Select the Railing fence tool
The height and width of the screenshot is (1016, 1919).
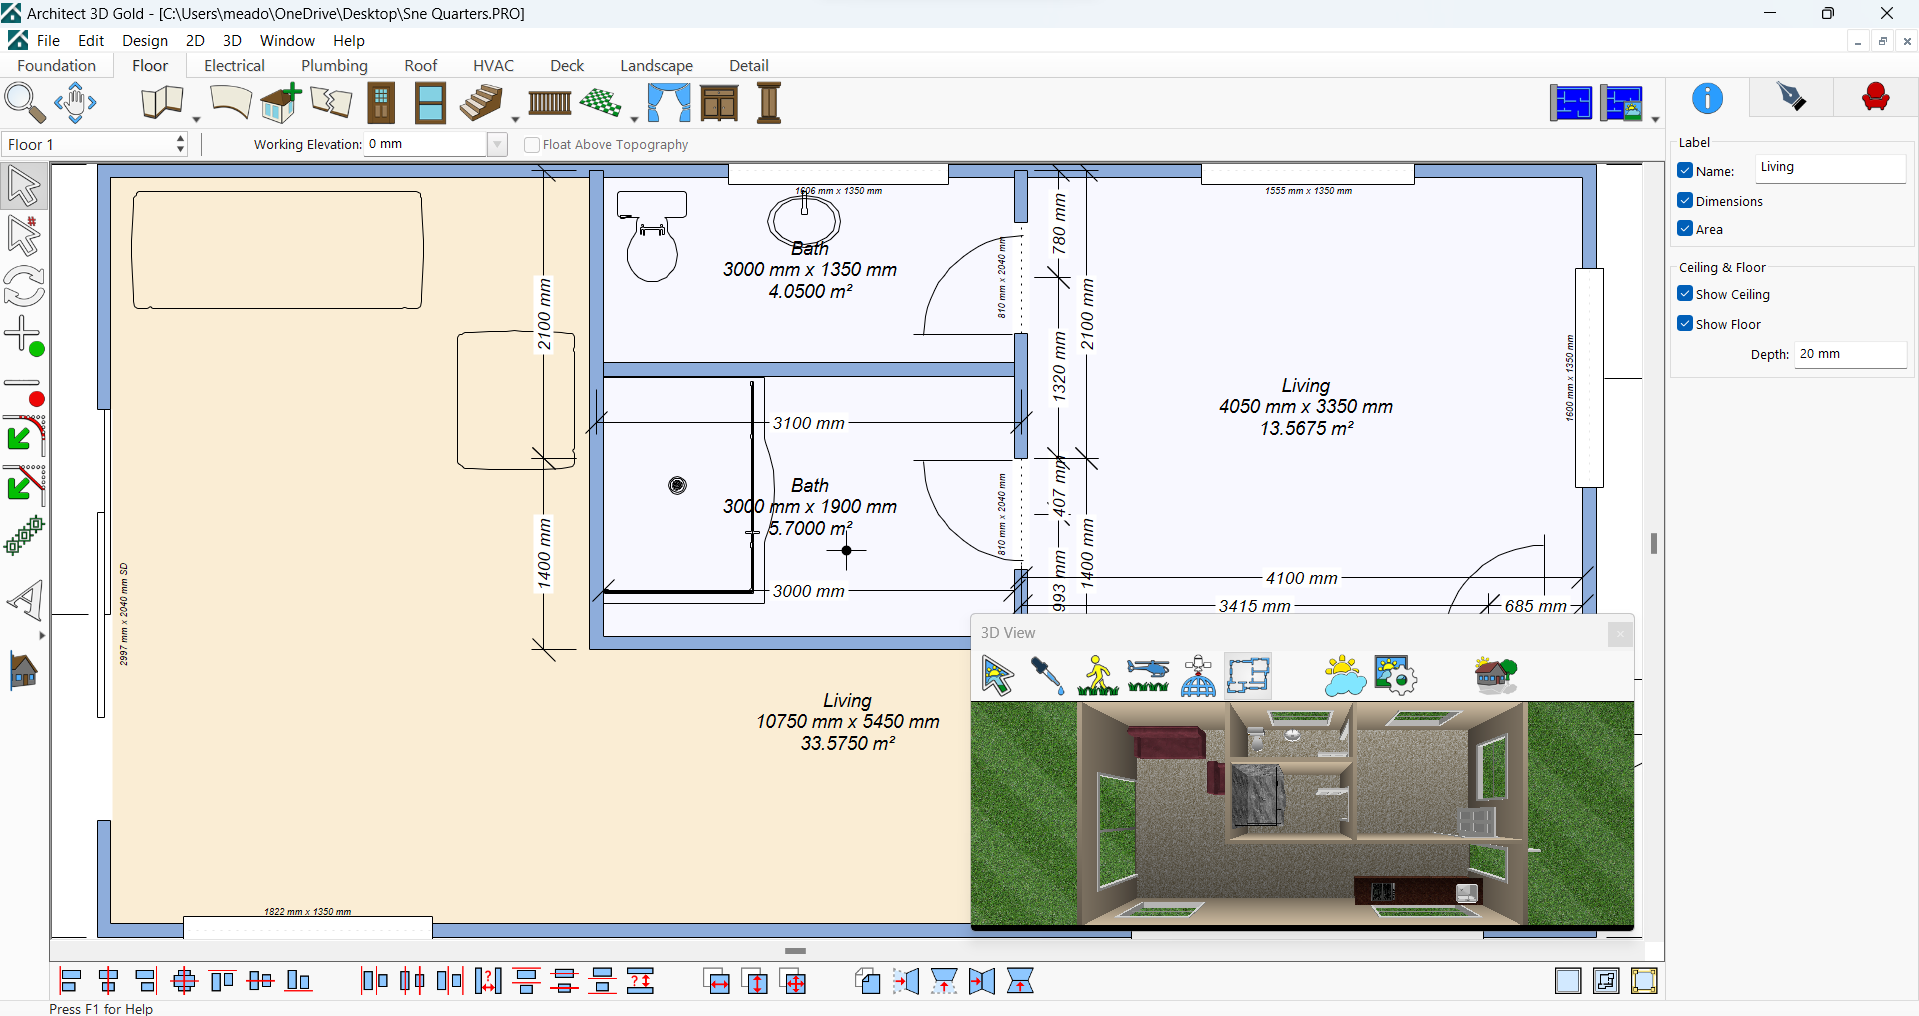click(550, 103)
